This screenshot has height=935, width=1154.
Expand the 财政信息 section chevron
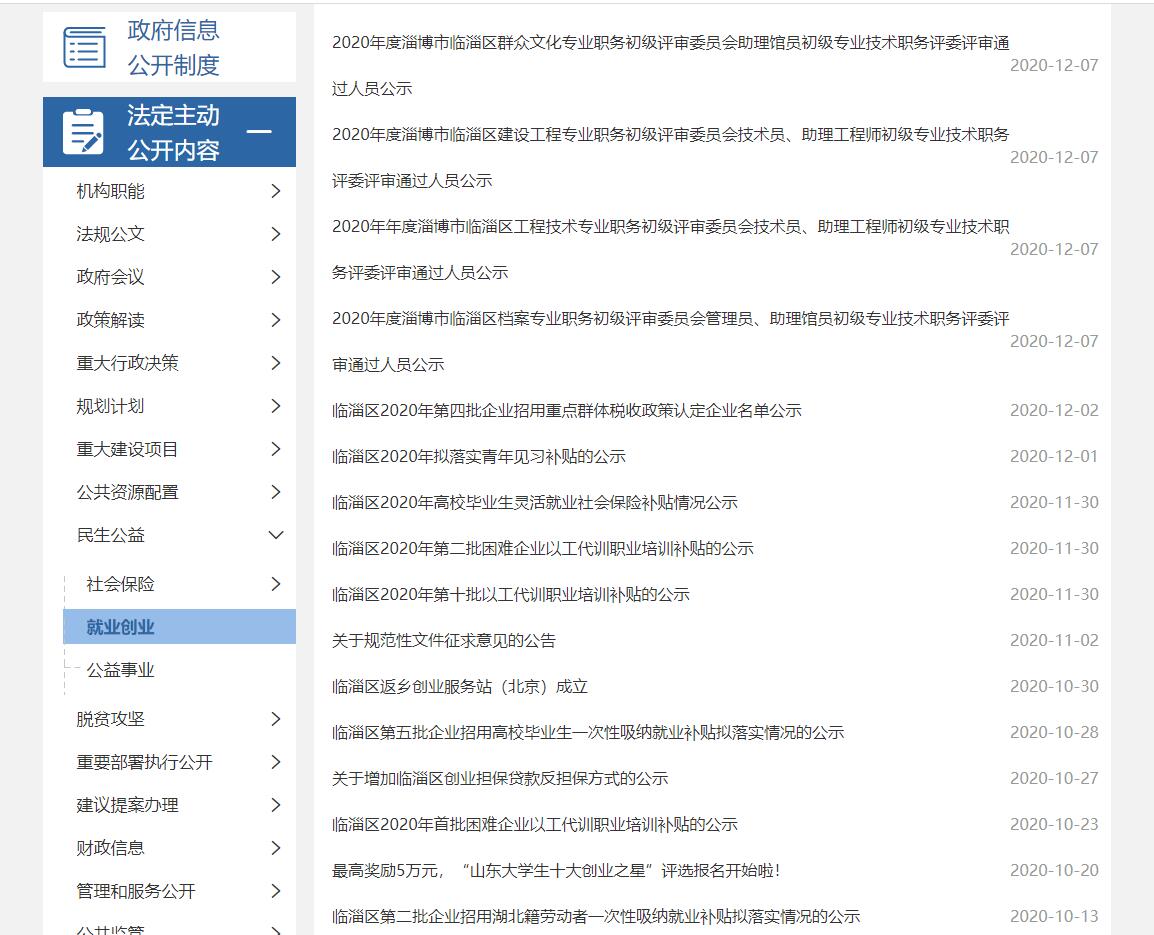(276, 847)
